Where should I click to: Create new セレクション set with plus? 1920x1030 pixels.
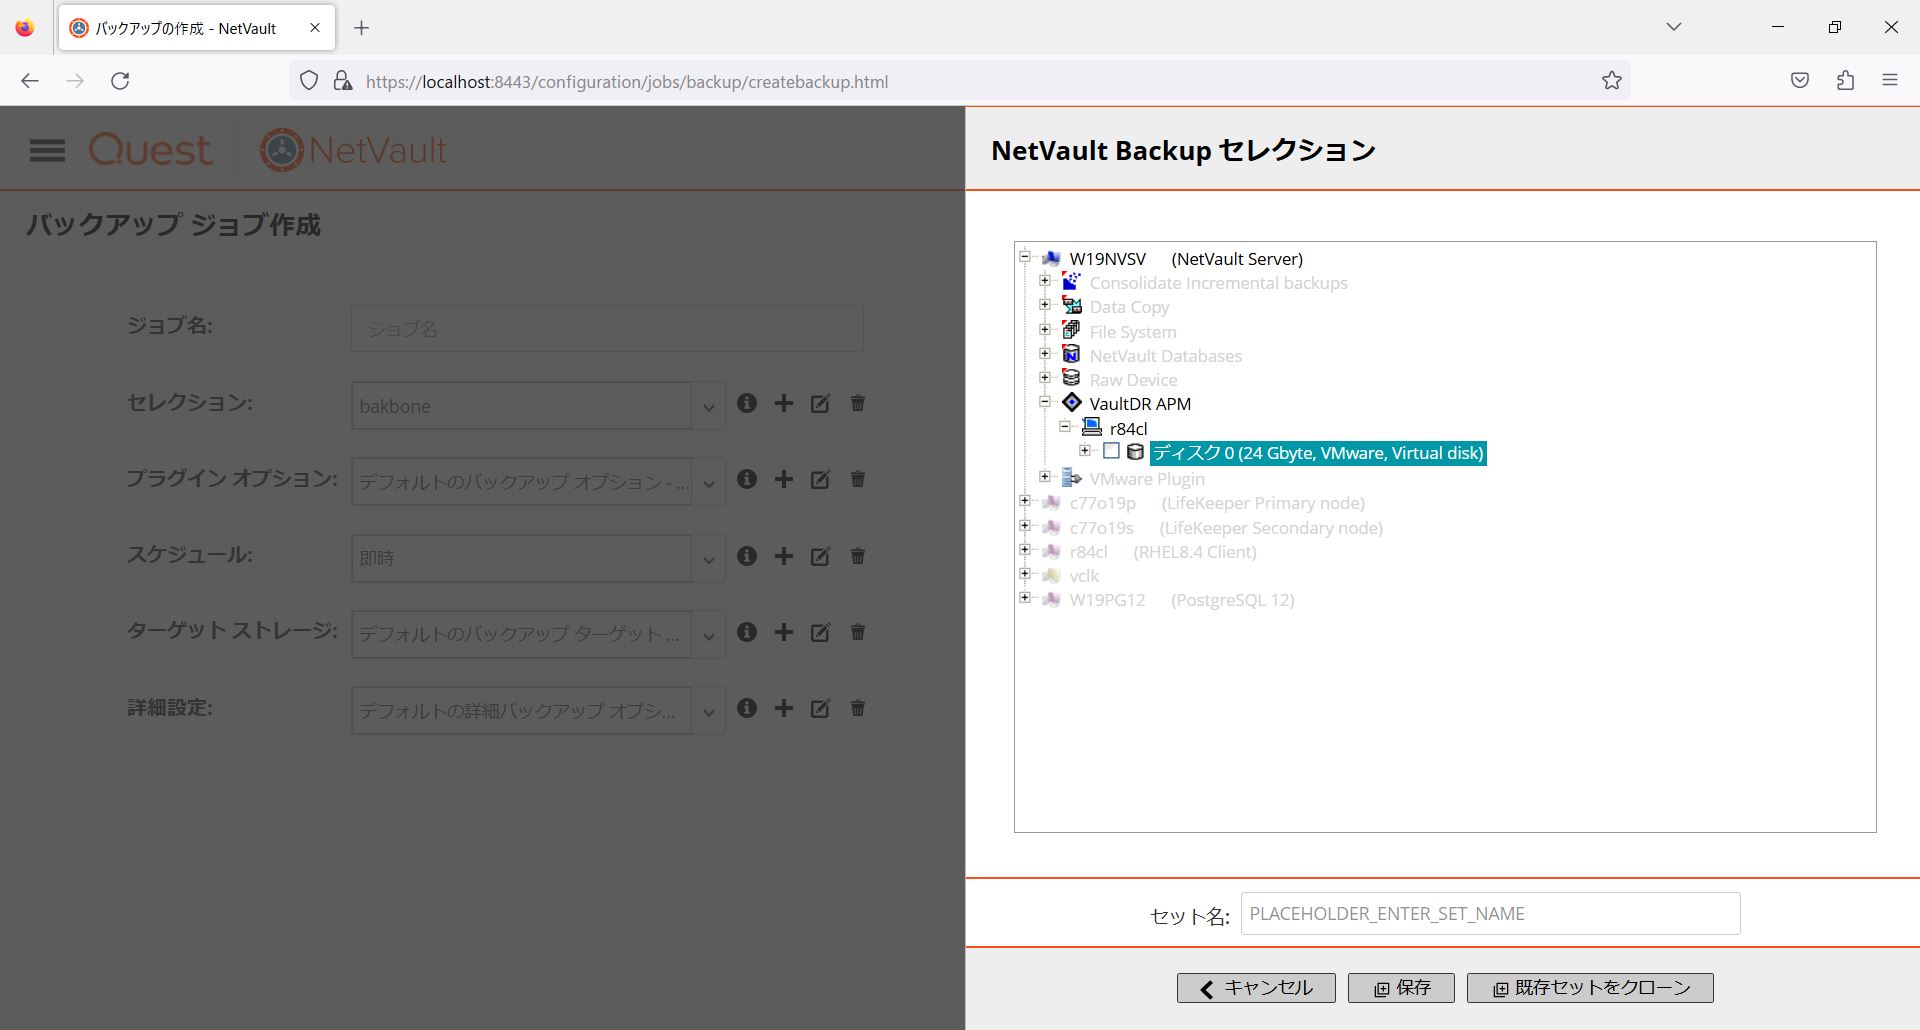784,403
